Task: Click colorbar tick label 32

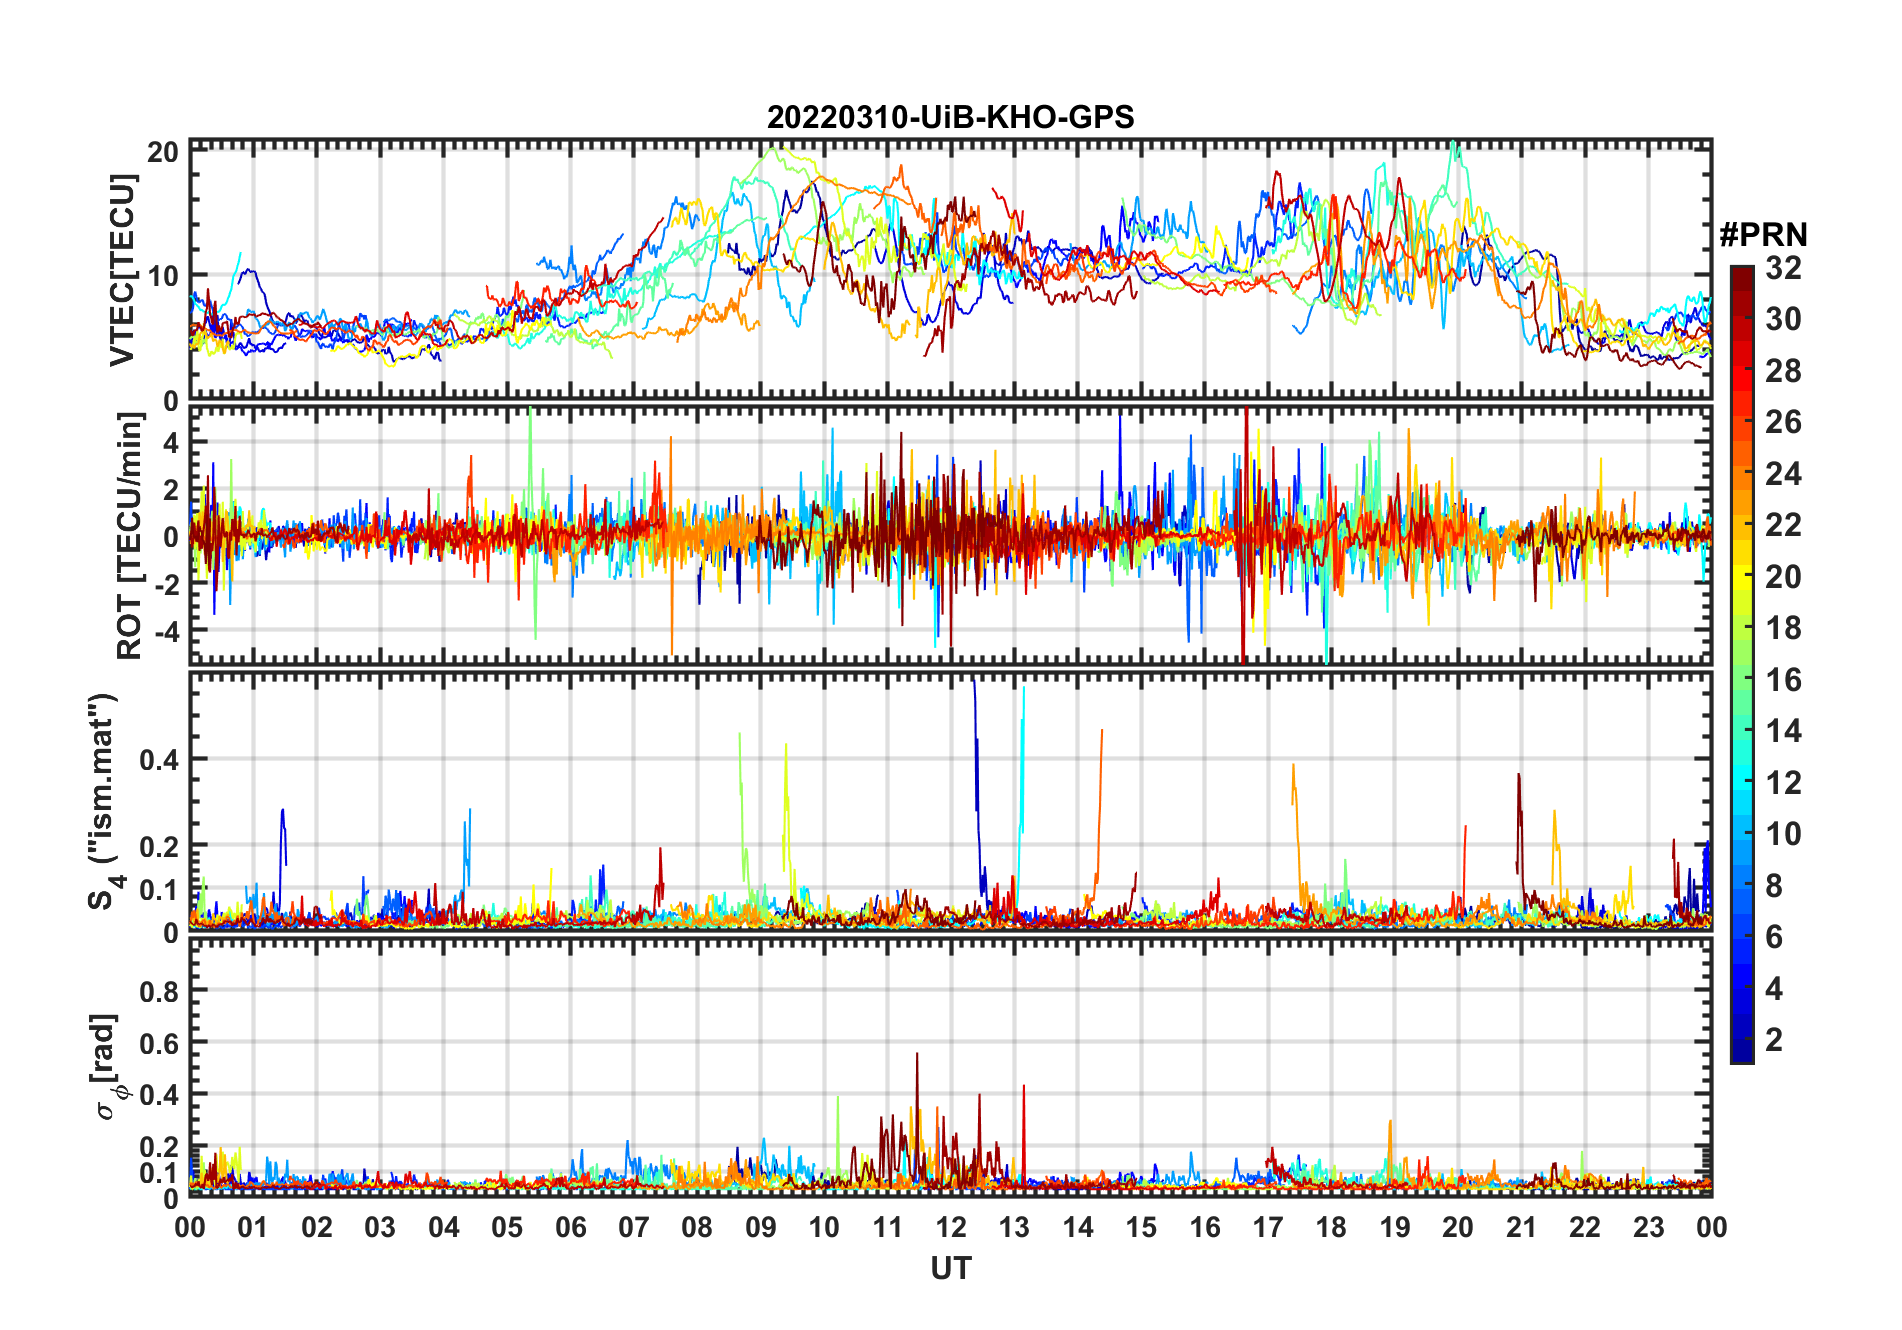Action: coord(1783,268)
